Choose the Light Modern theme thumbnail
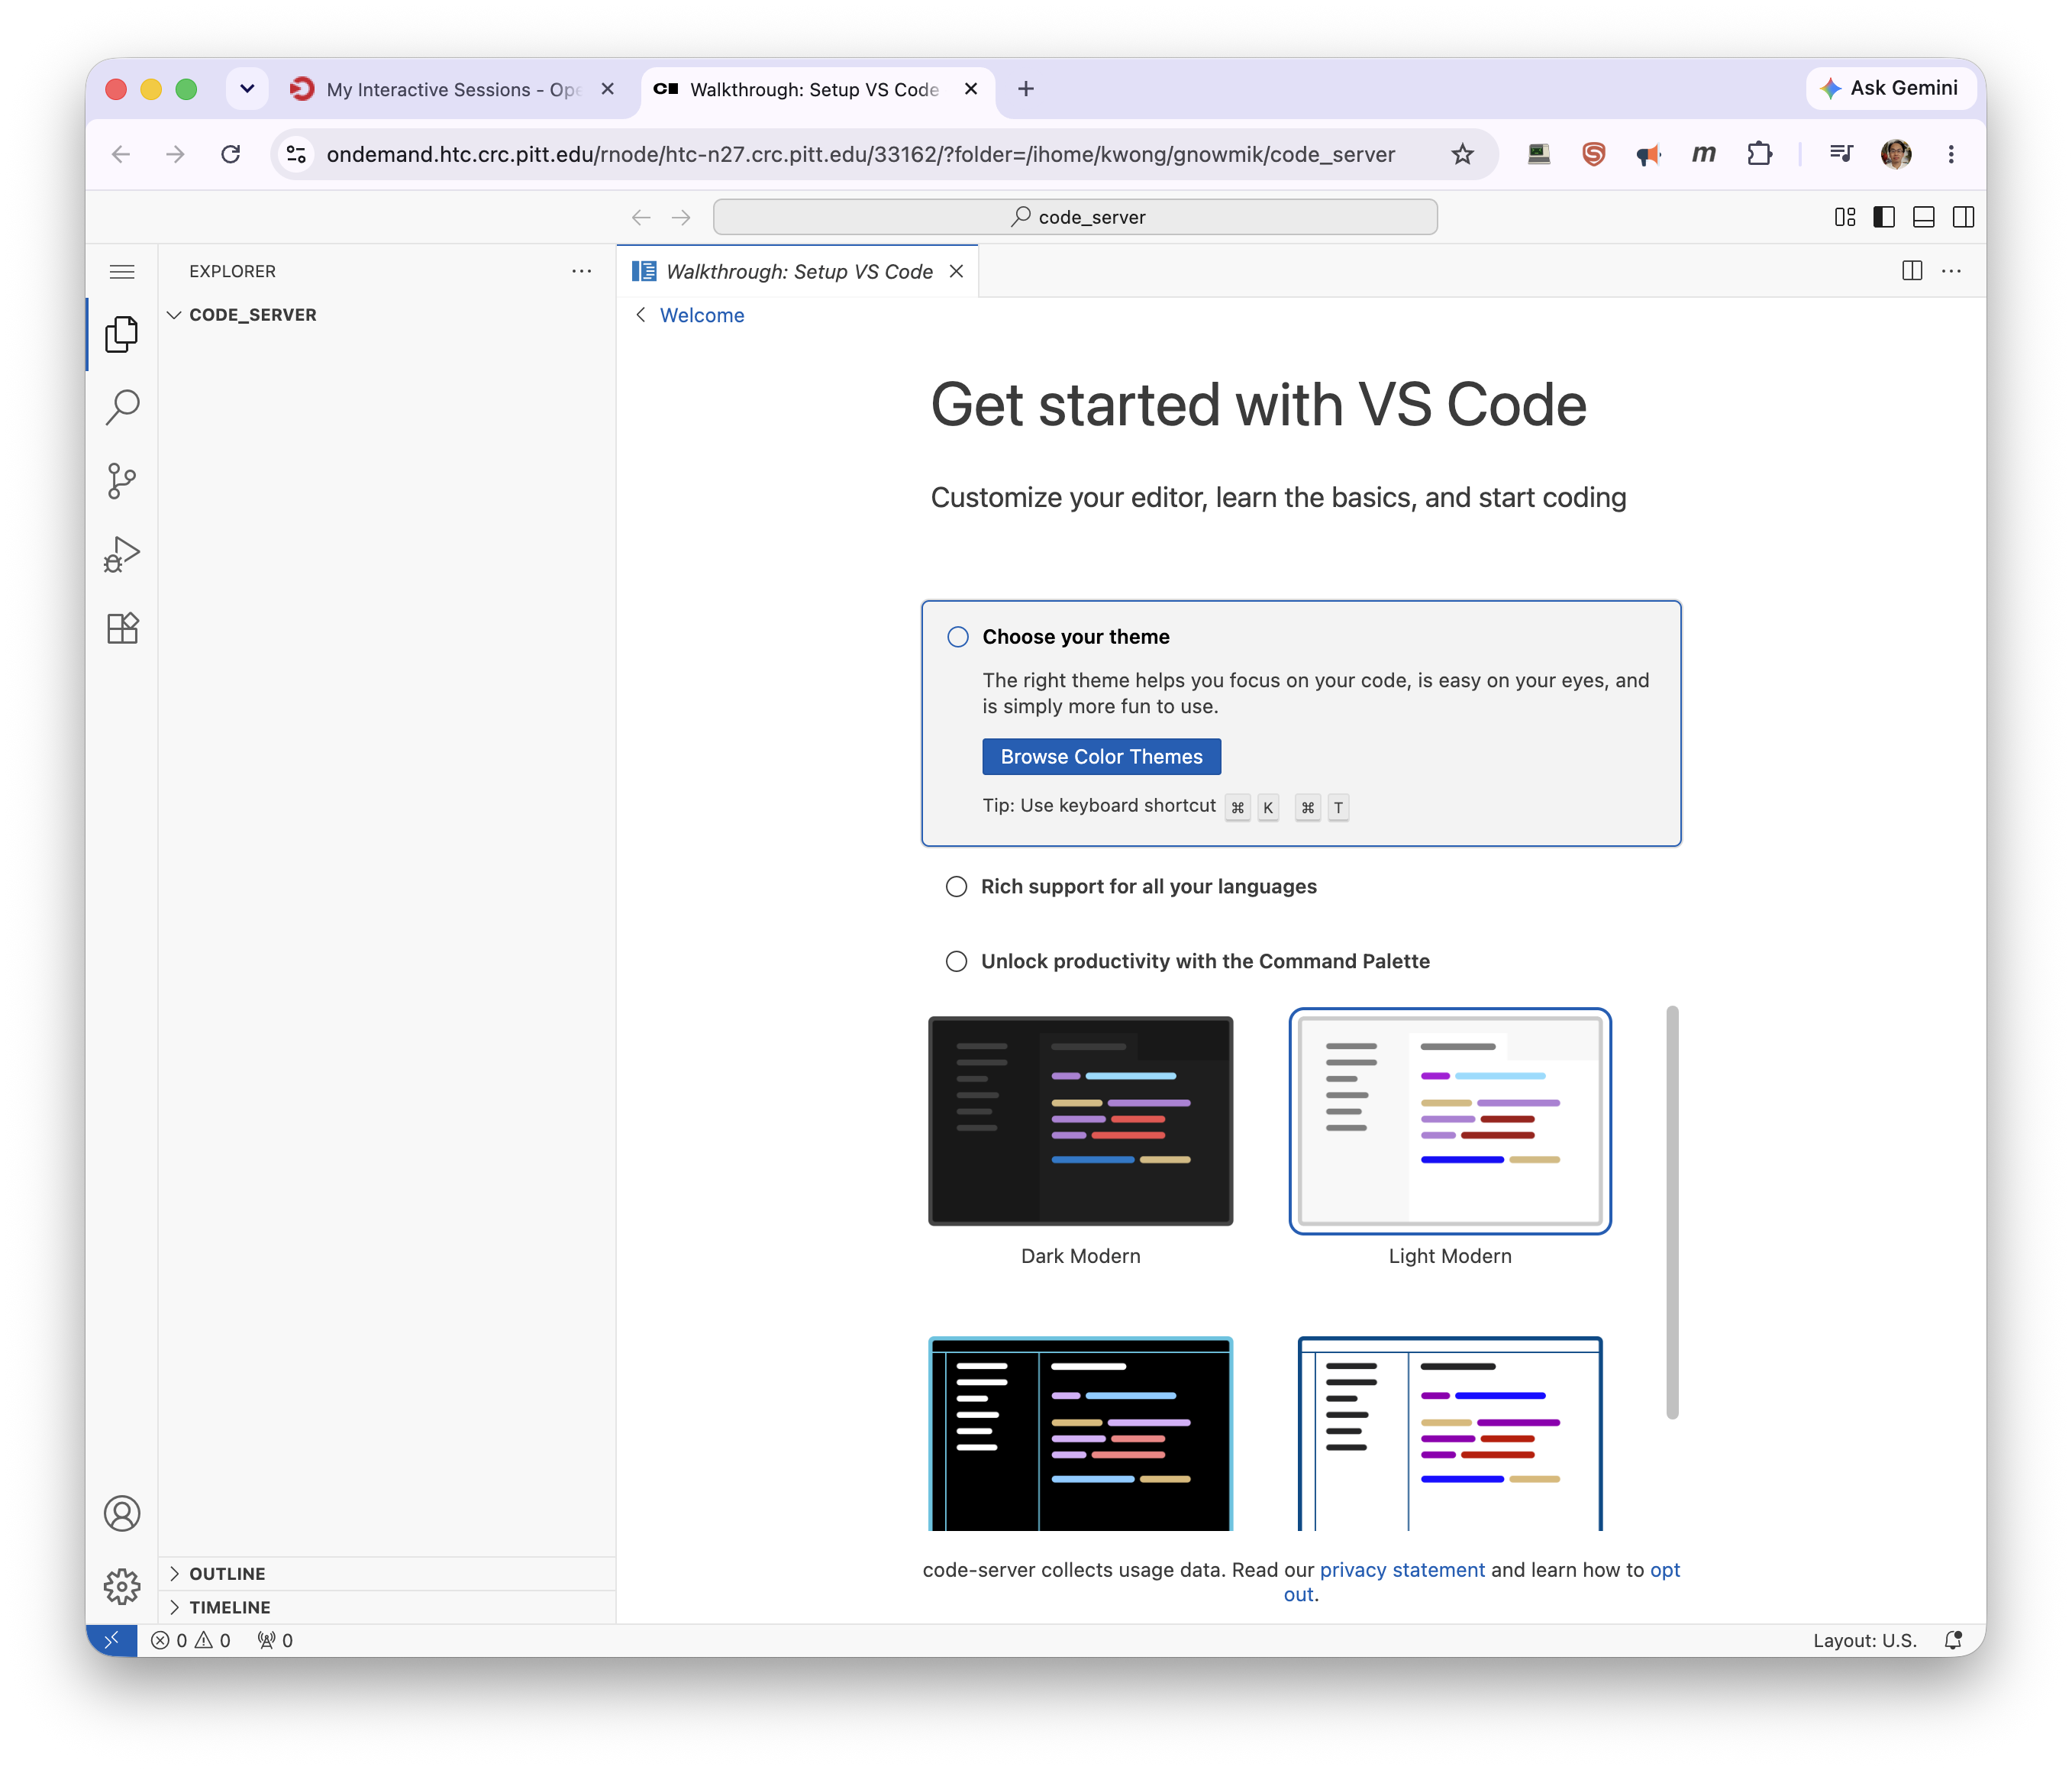The image size is (2072, 1770). pyautogui.click(x=1450, y=1121)
